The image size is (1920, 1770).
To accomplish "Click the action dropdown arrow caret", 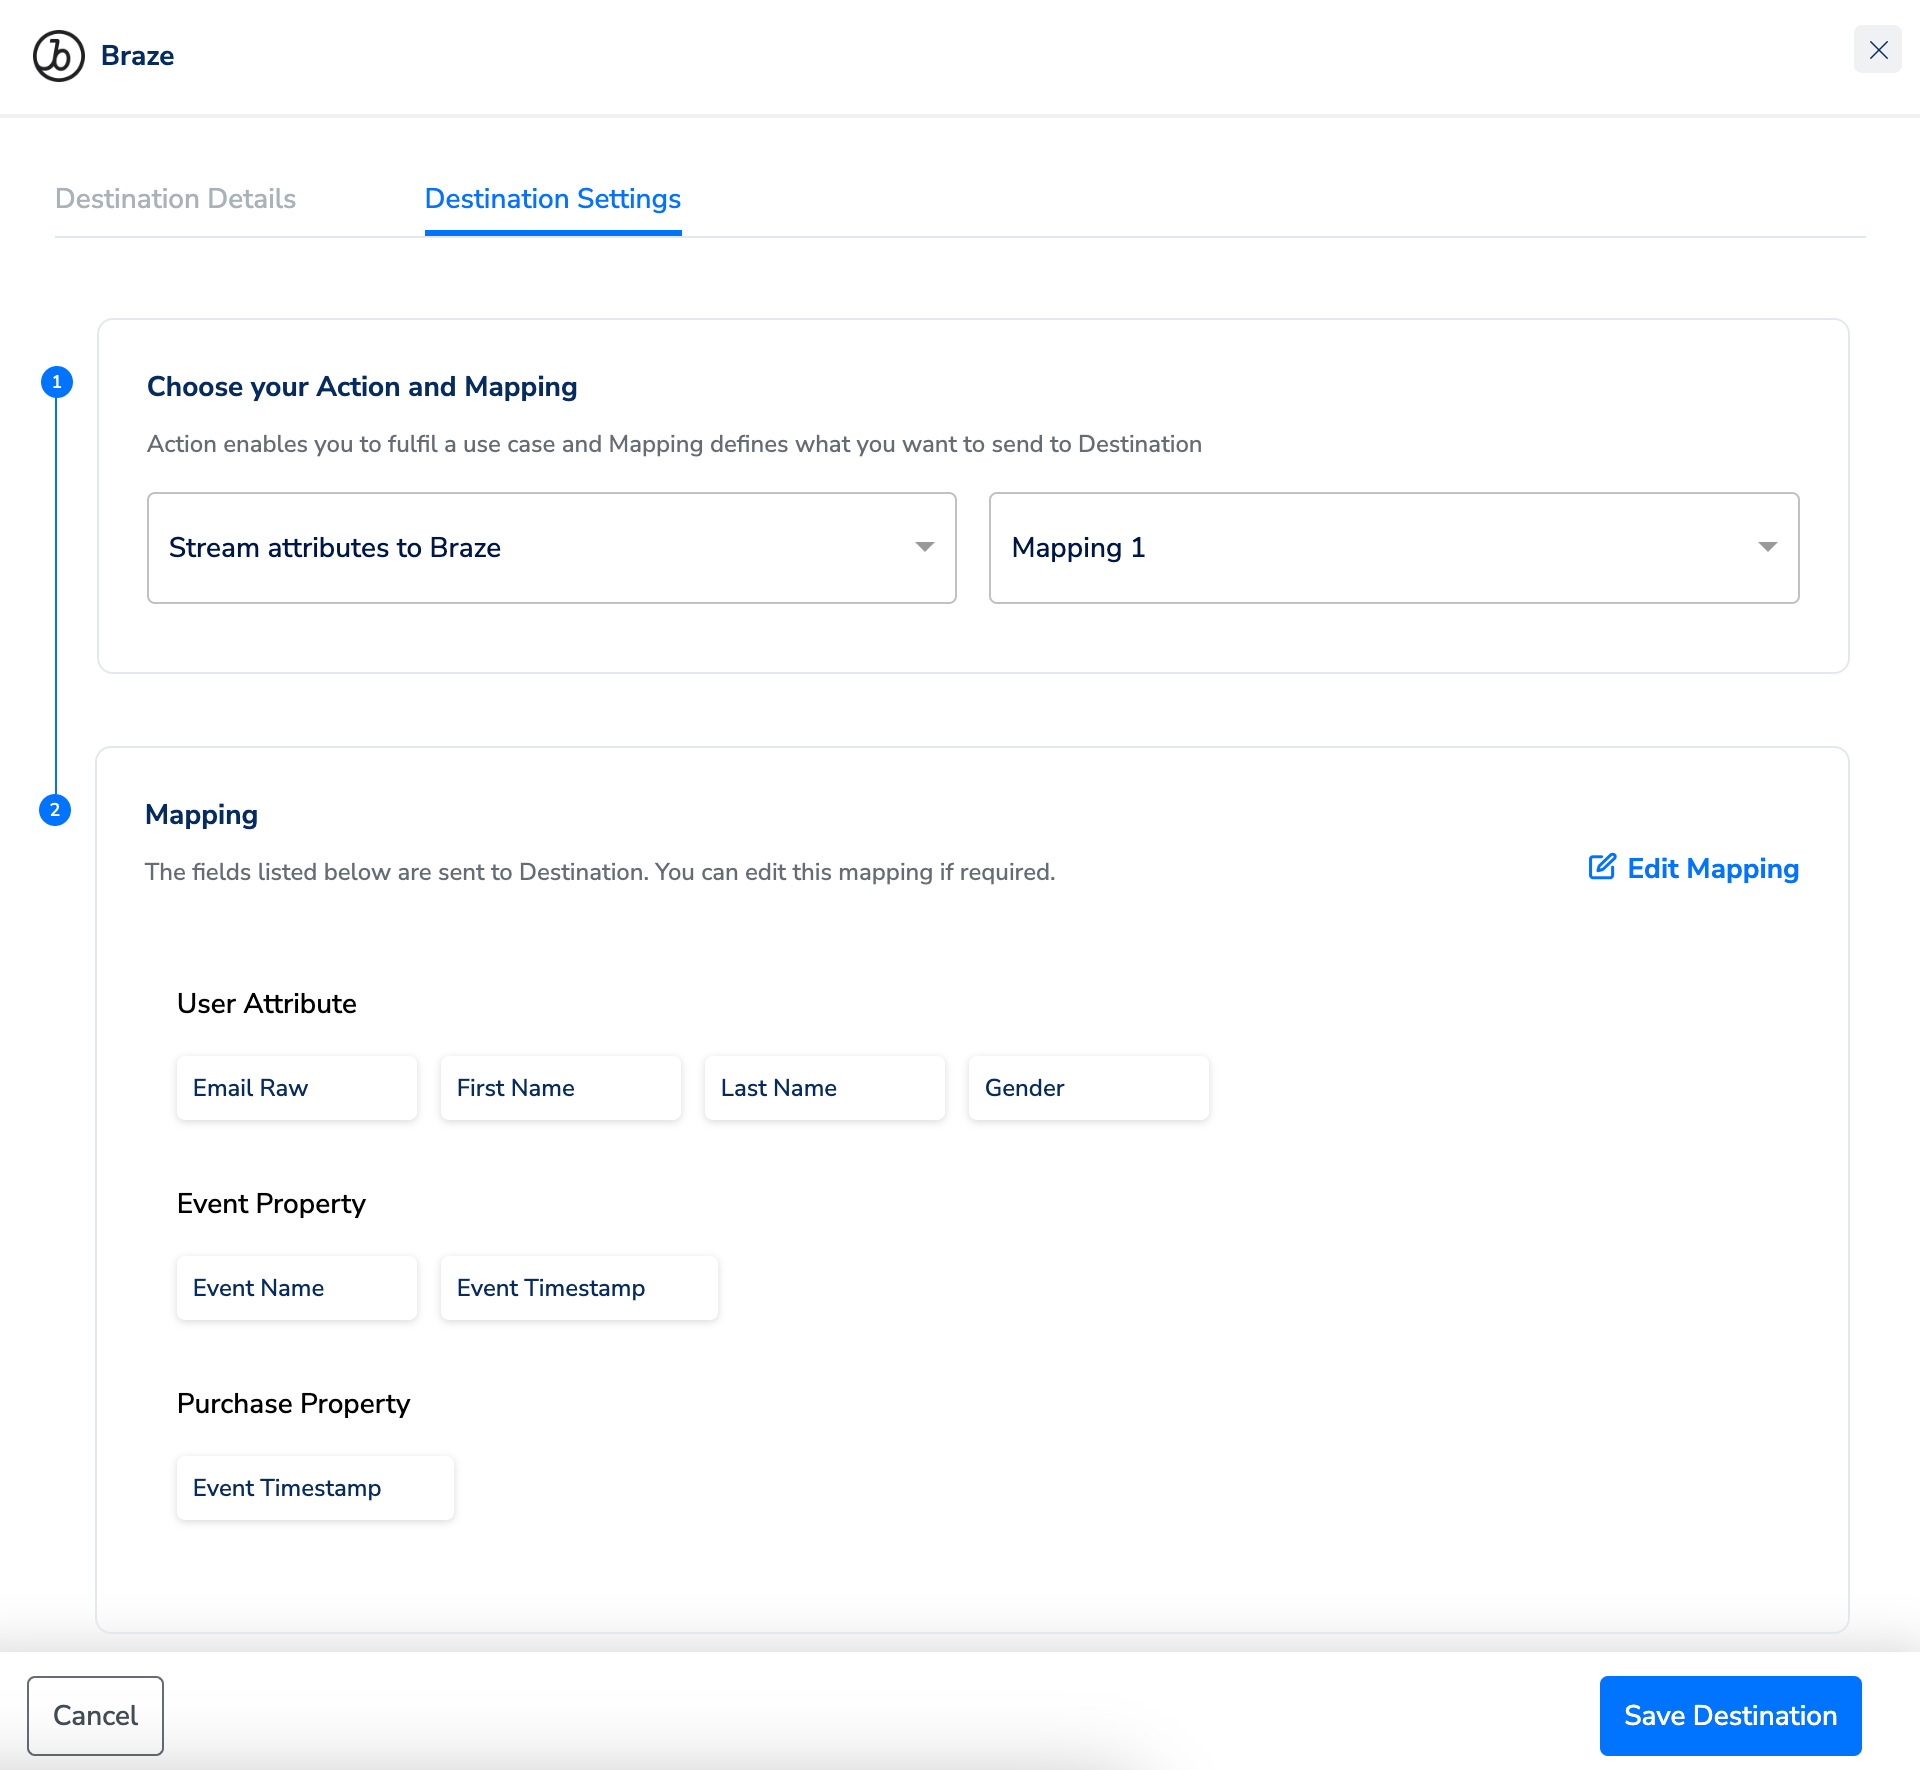I will pyautogui.click(x=924, y=547).
